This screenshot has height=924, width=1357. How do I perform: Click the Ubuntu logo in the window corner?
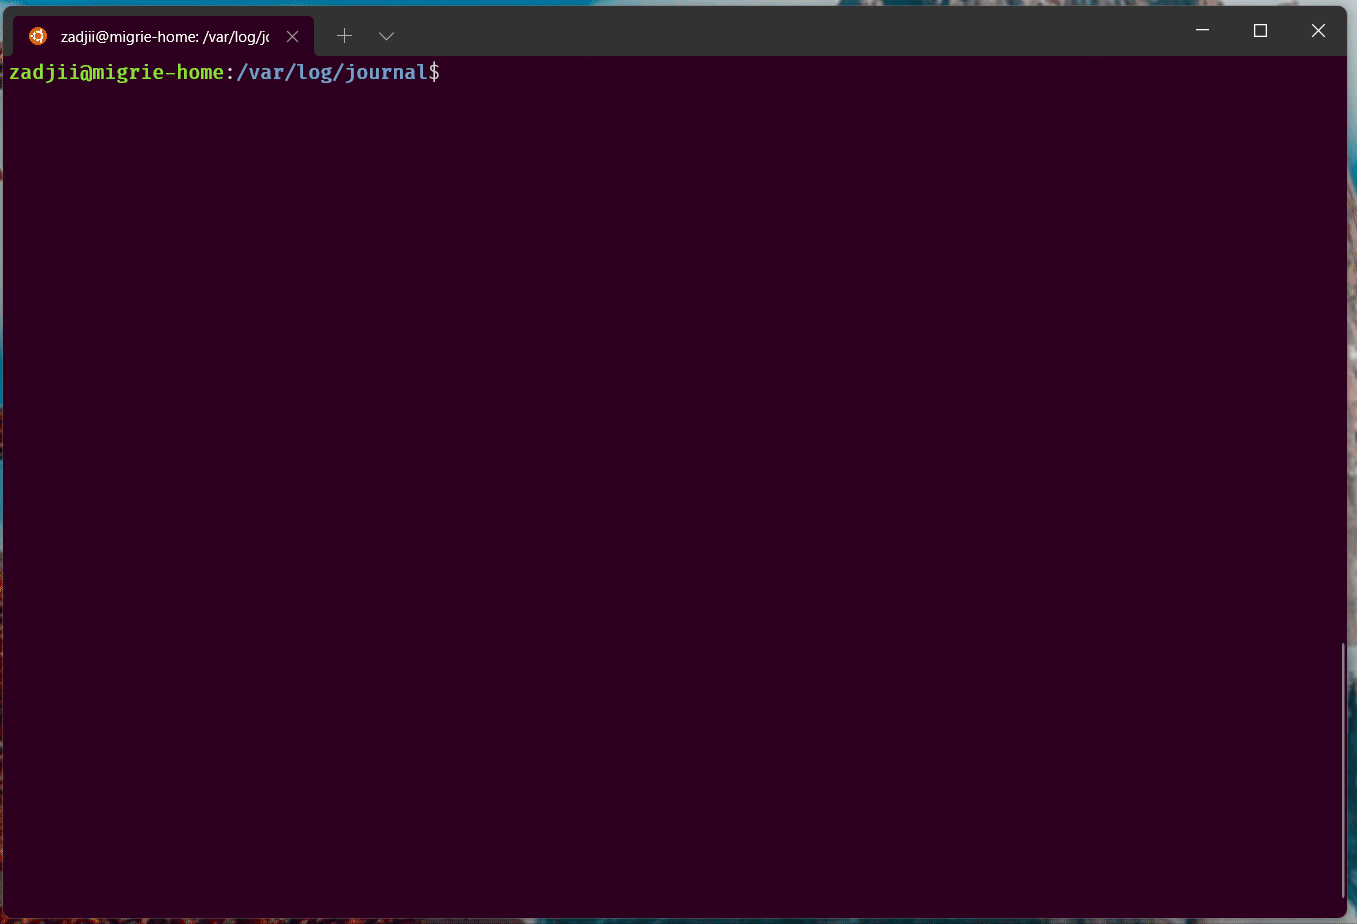(37, 35)
